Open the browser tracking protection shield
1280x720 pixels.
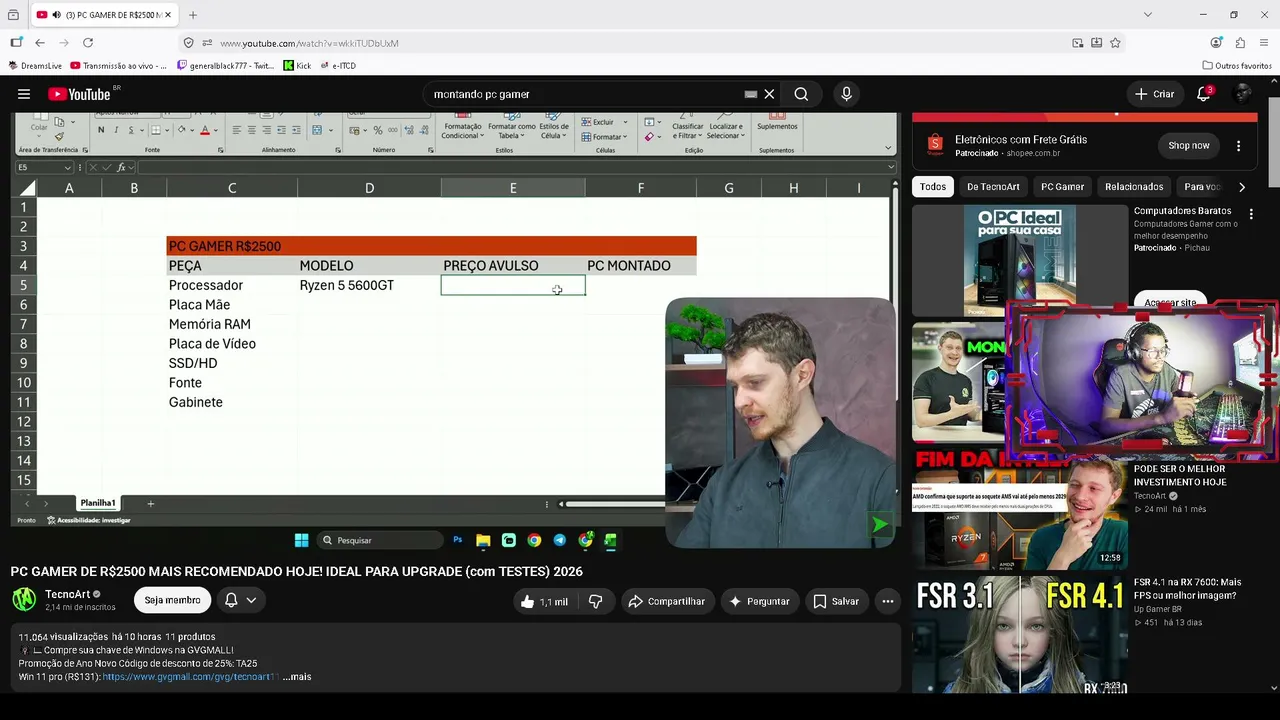[x=188, y=43]
